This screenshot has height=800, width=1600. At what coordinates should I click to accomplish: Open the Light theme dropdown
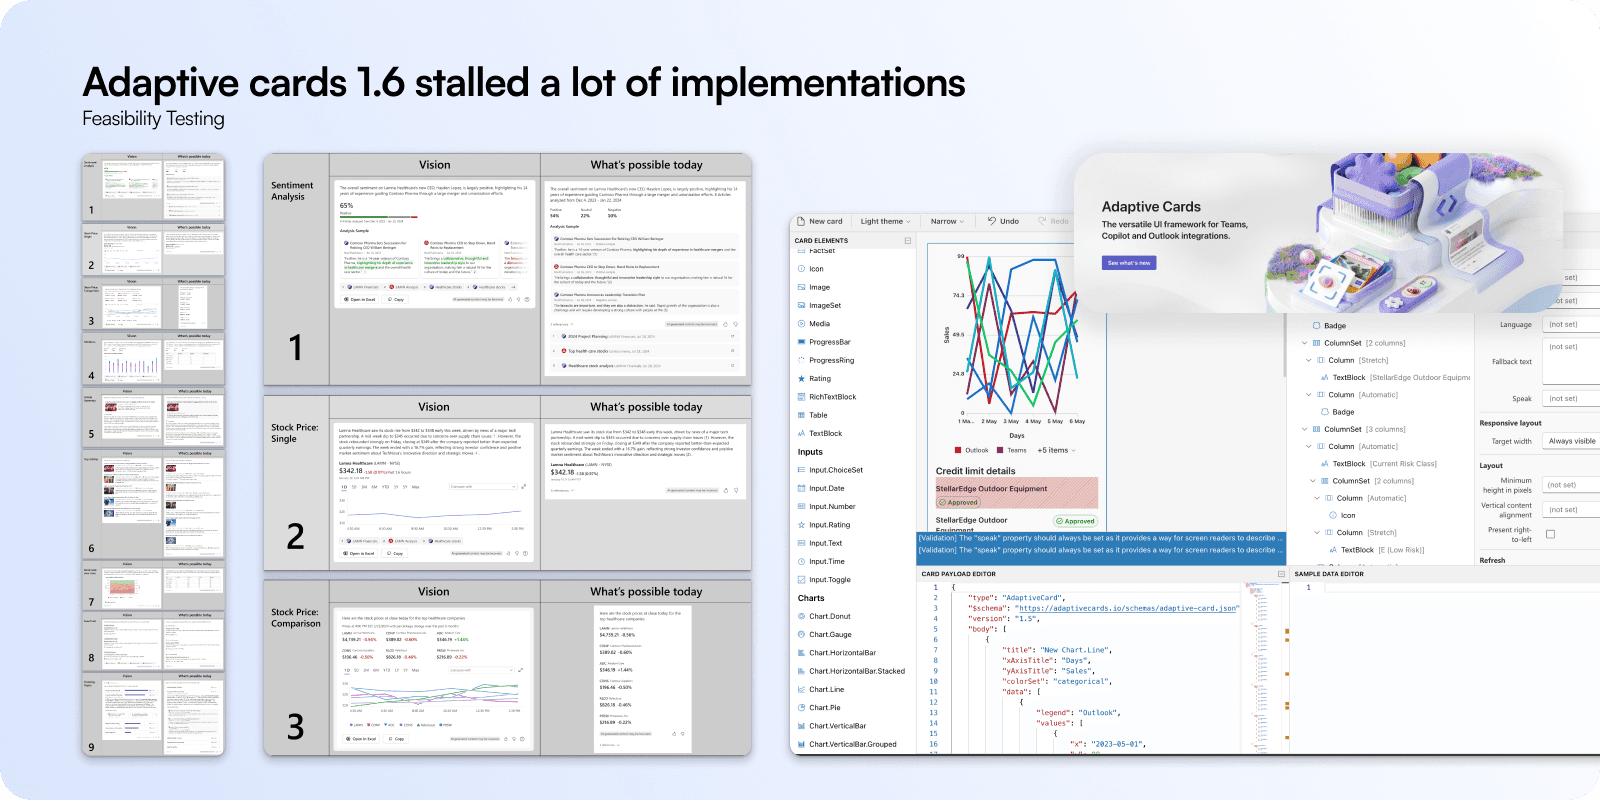tap(885, 221)
